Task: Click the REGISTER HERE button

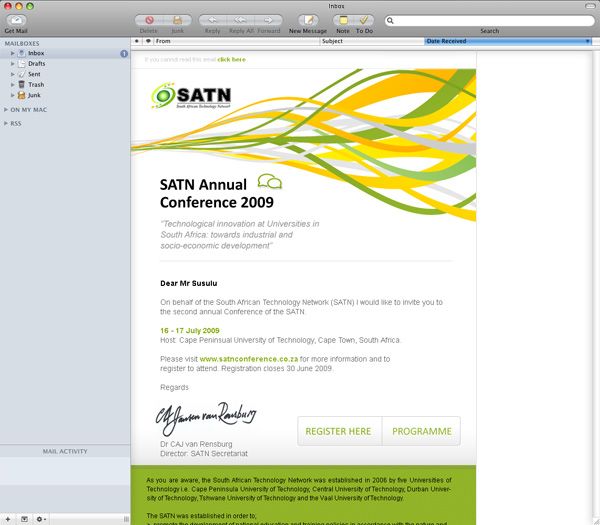Action: (339, 431)
